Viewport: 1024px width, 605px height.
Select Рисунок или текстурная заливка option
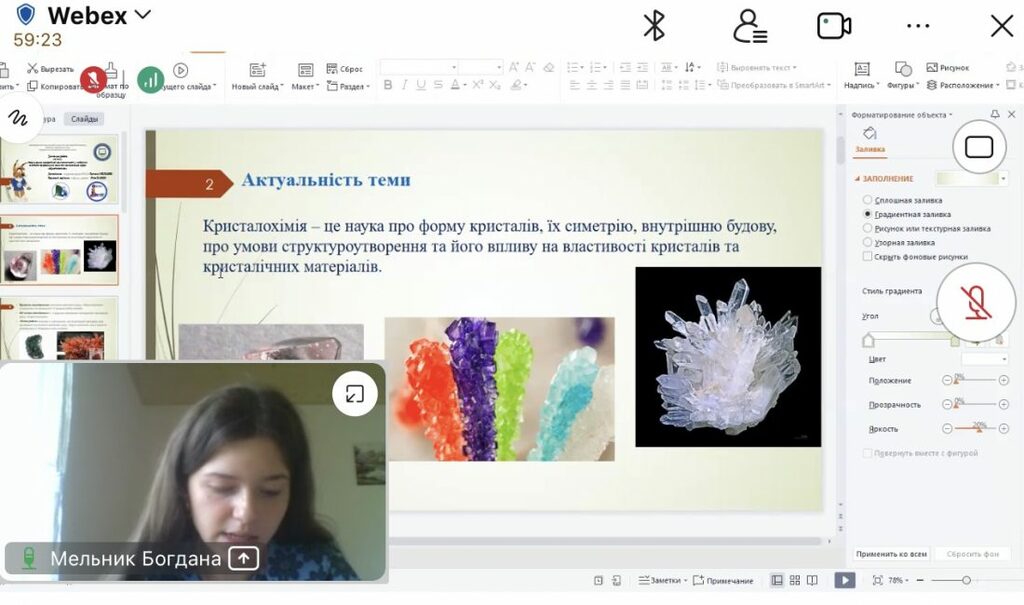click(867, 228)
